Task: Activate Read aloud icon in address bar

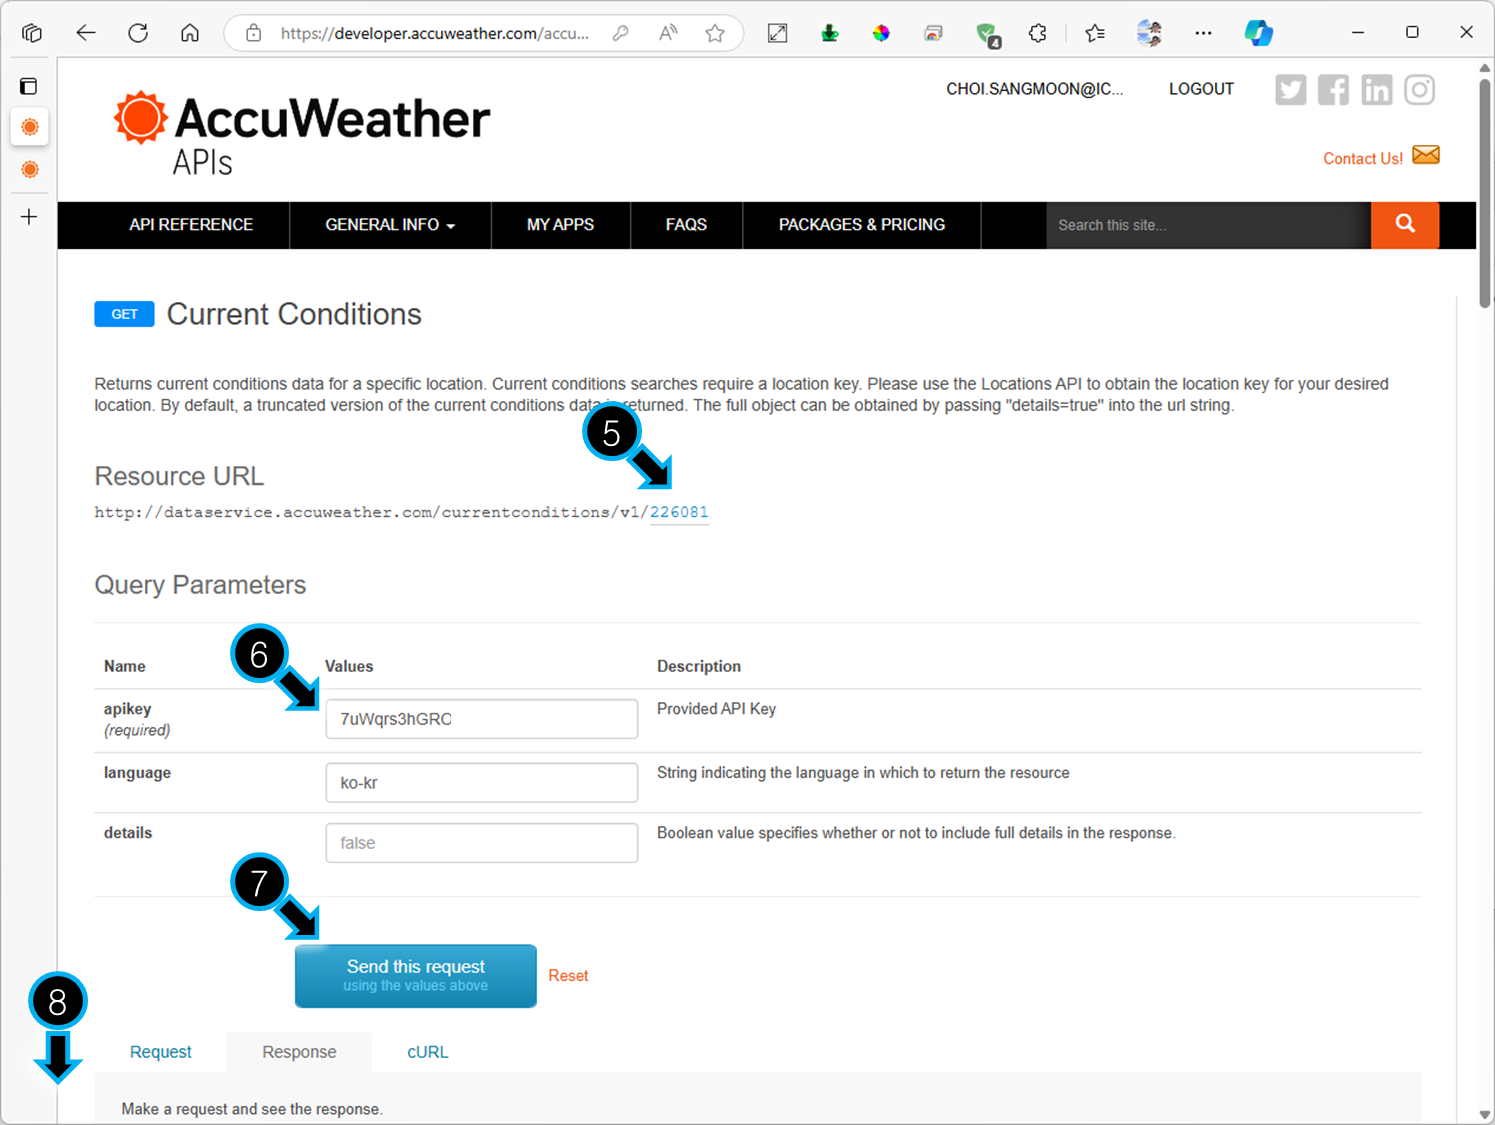Action: coord(668,33)
